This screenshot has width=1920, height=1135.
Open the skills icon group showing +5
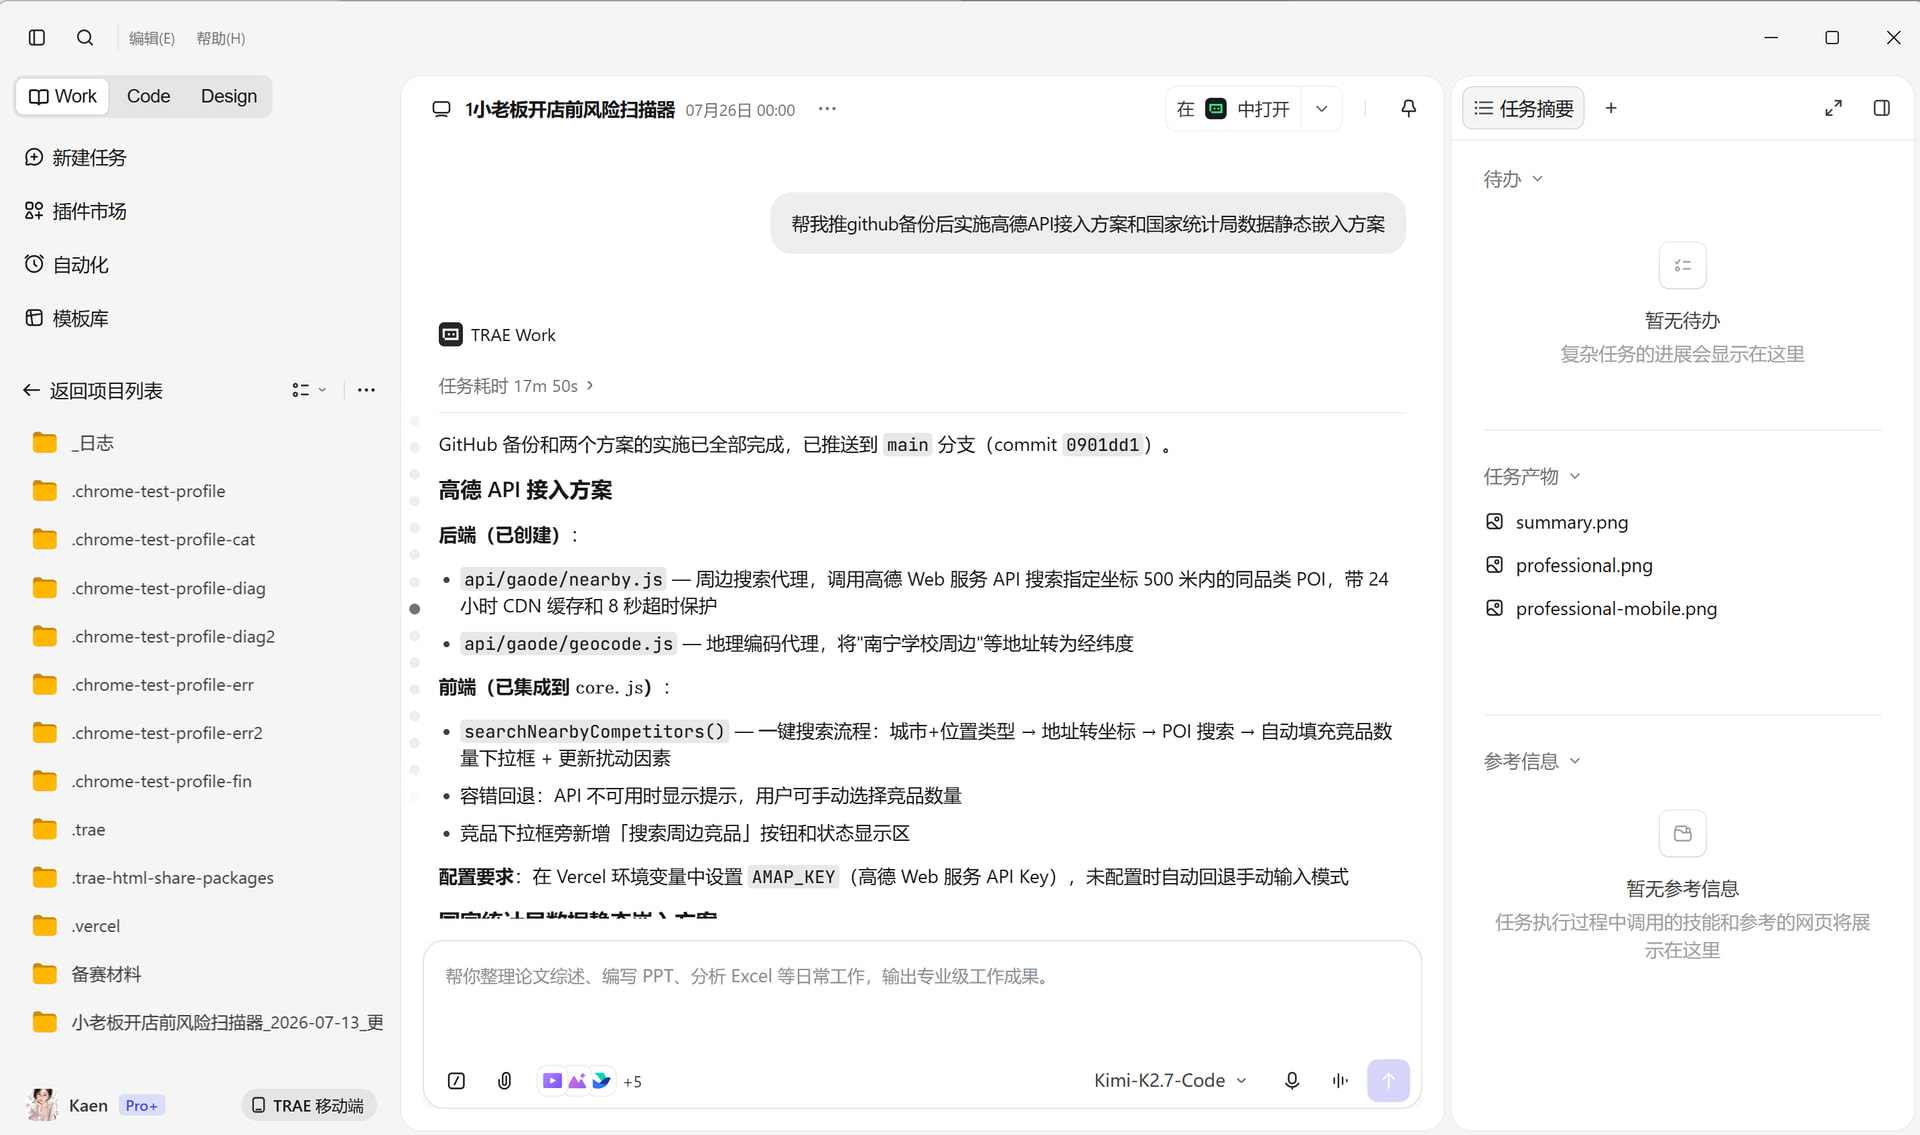click(x=591, y=1081)
